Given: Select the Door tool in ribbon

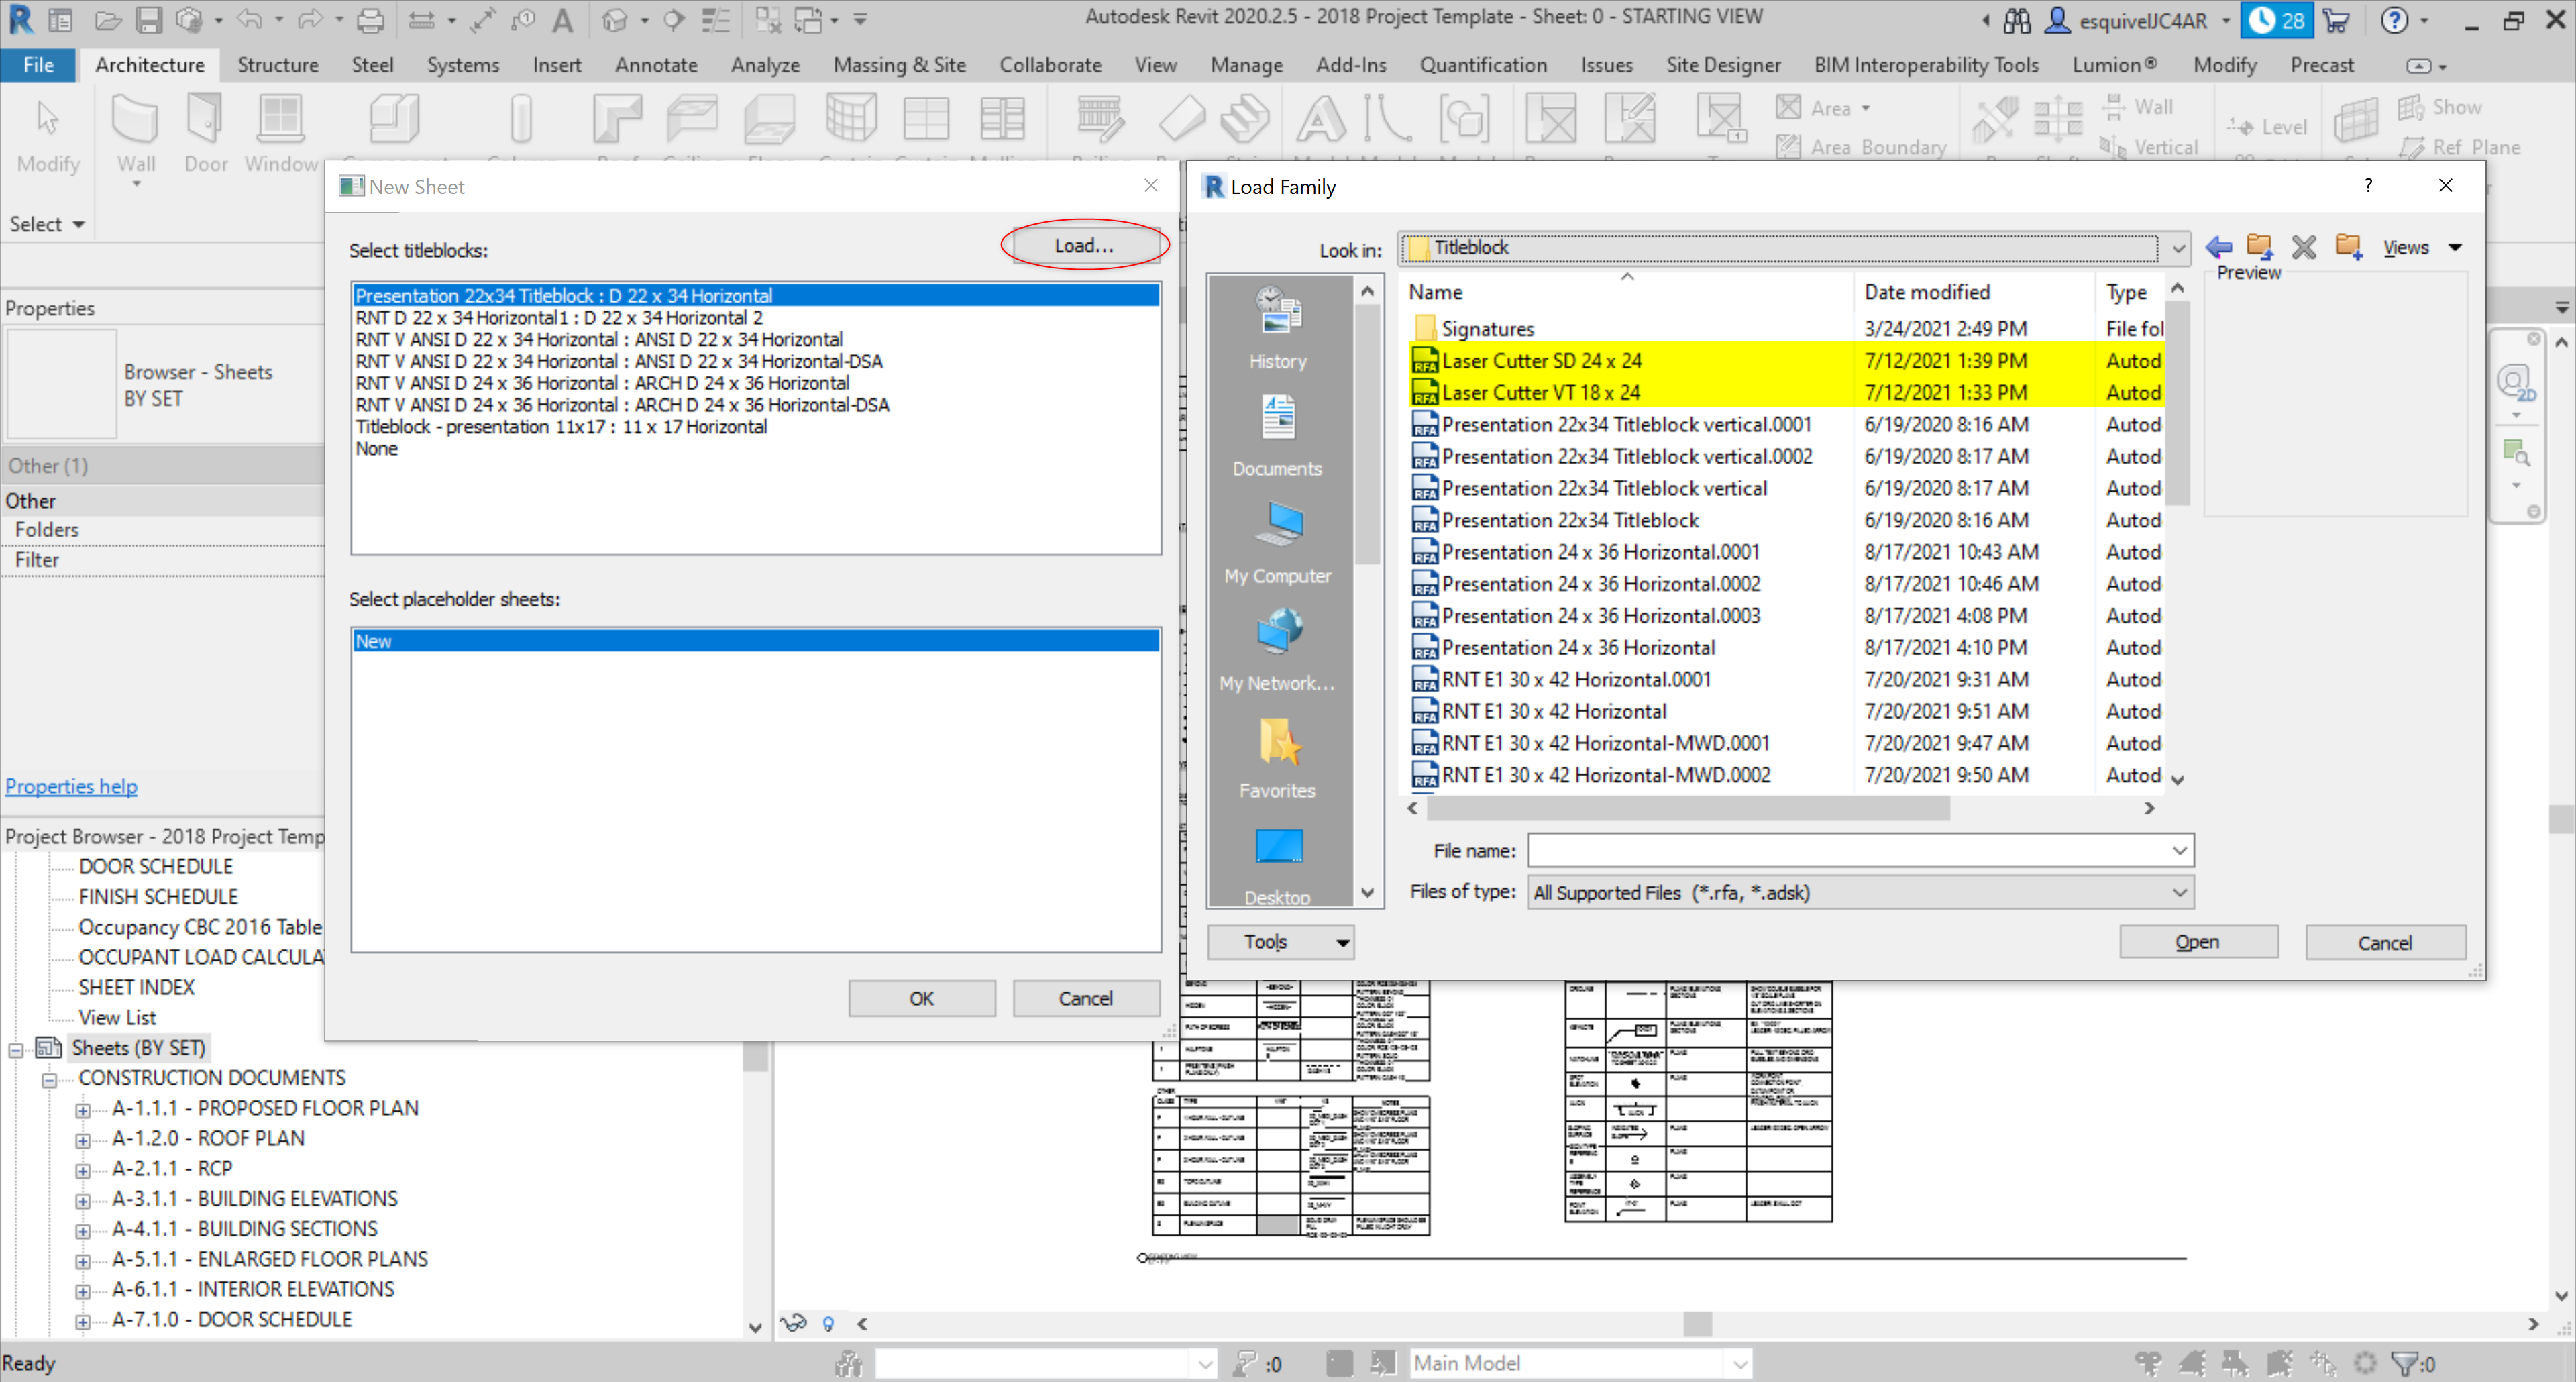Looking at the screenshot, I should 205,134.
